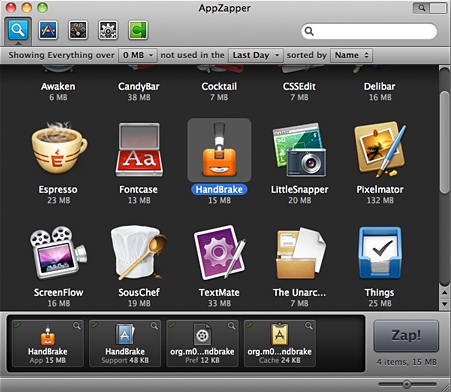The height and width of the screenshot is (392, 451).
Task: Open the sorted by Name dropdown
Action: [352, 55]
